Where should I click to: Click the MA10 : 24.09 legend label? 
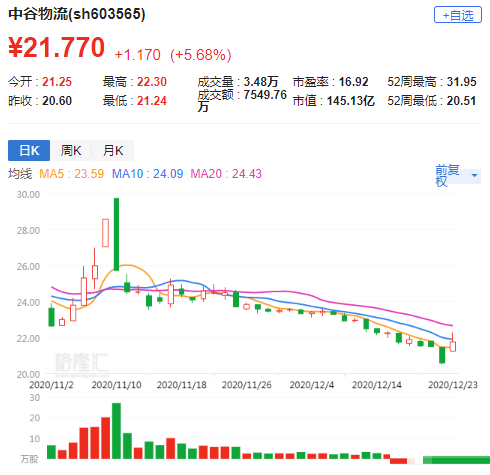[147, 174]
